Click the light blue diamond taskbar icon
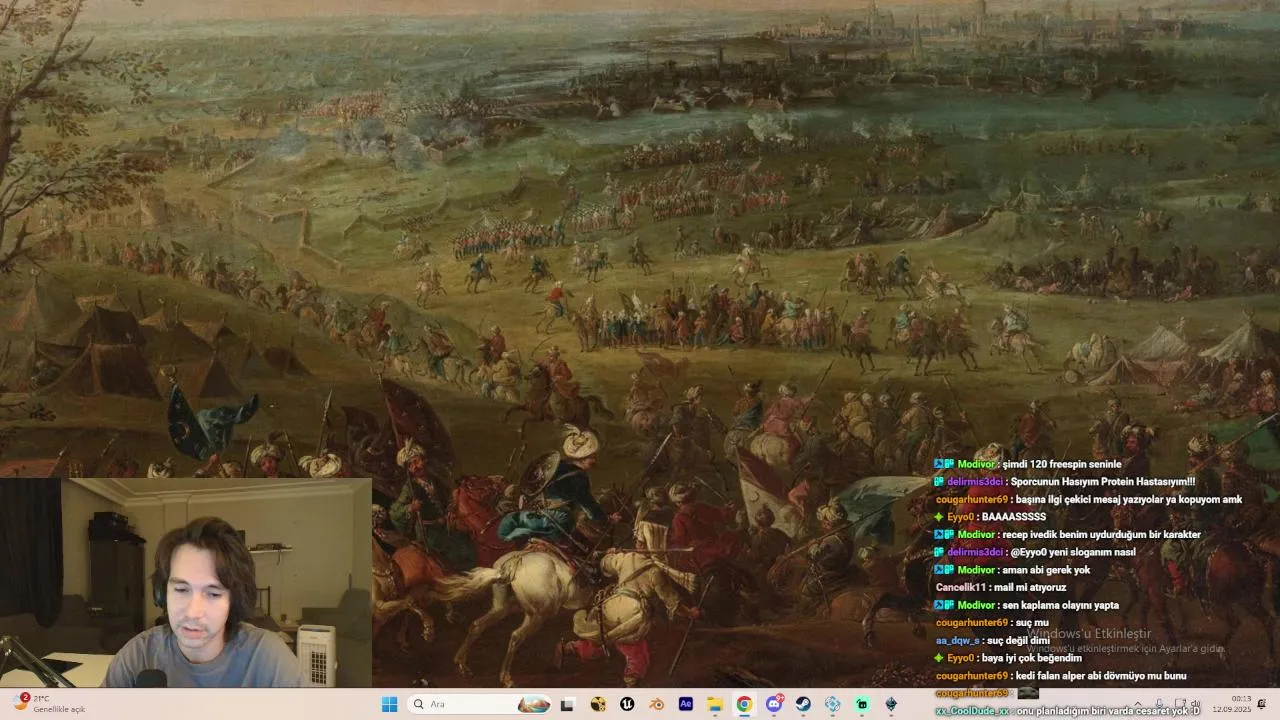Viewport: 1280px width, 720px height. coord(832,704)
